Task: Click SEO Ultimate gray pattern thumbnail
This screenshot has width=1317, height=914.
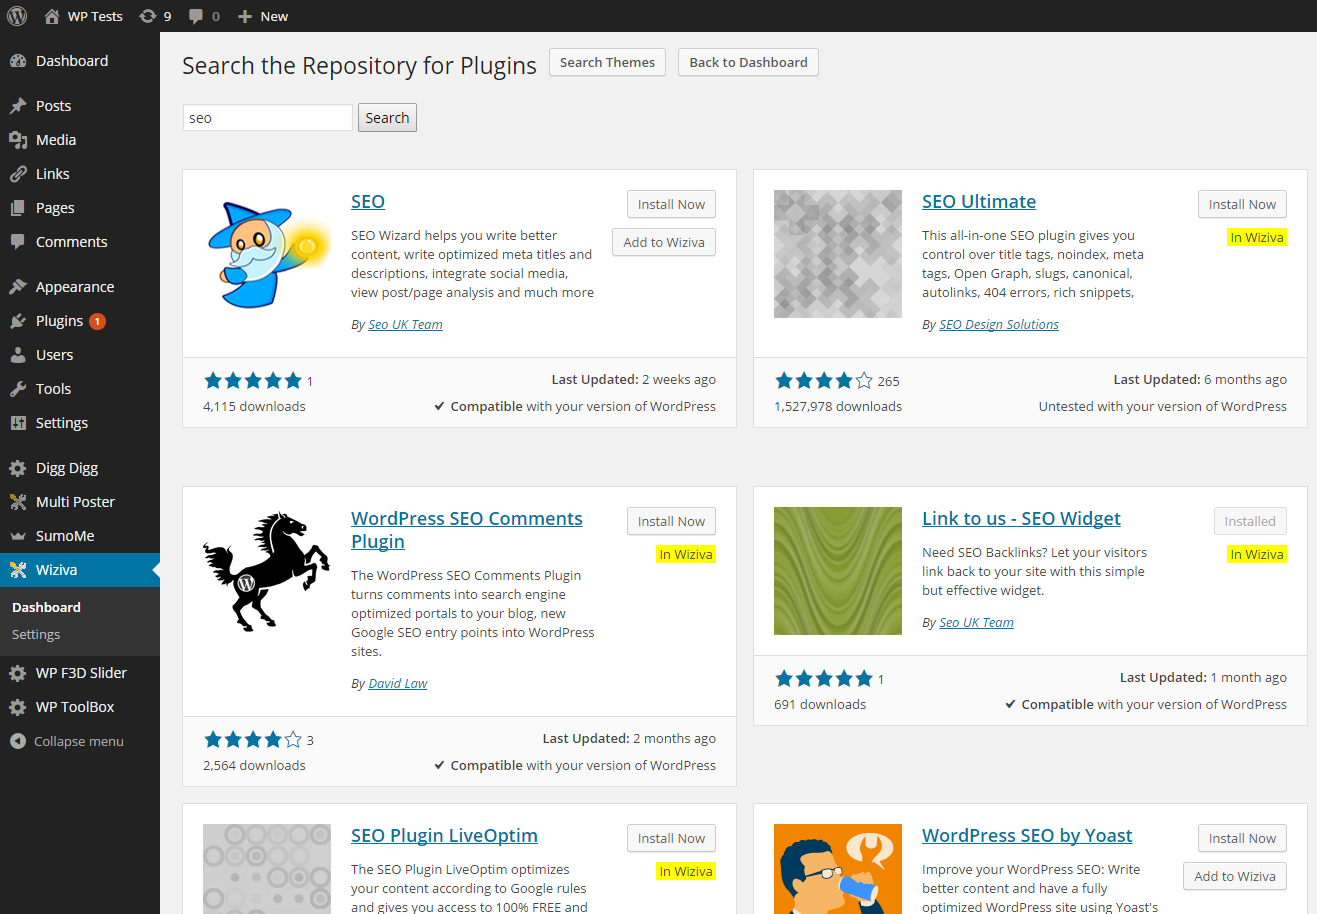Action: (838, 254)
